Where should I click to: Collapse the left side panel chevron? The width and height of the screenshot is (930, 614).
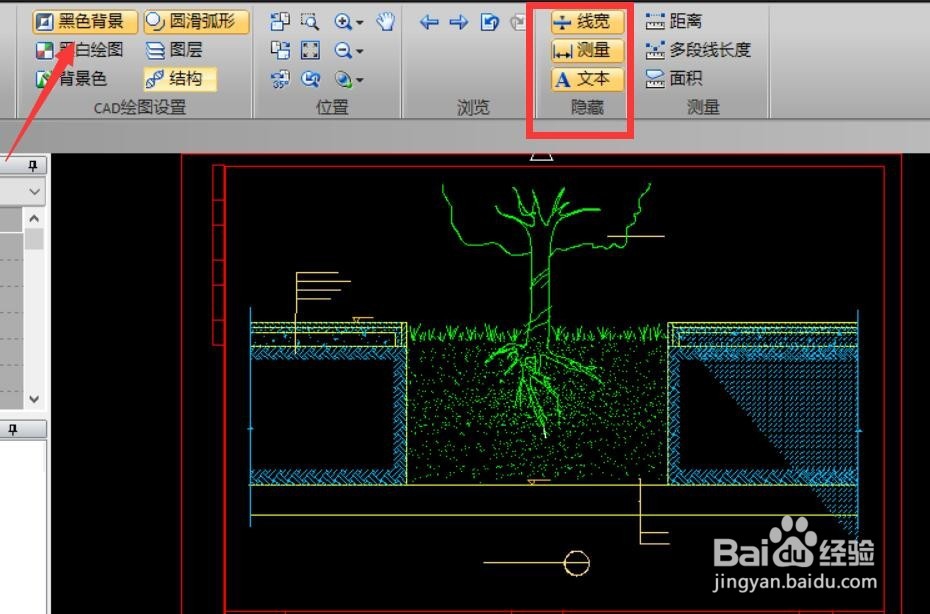tap(35, 191)
